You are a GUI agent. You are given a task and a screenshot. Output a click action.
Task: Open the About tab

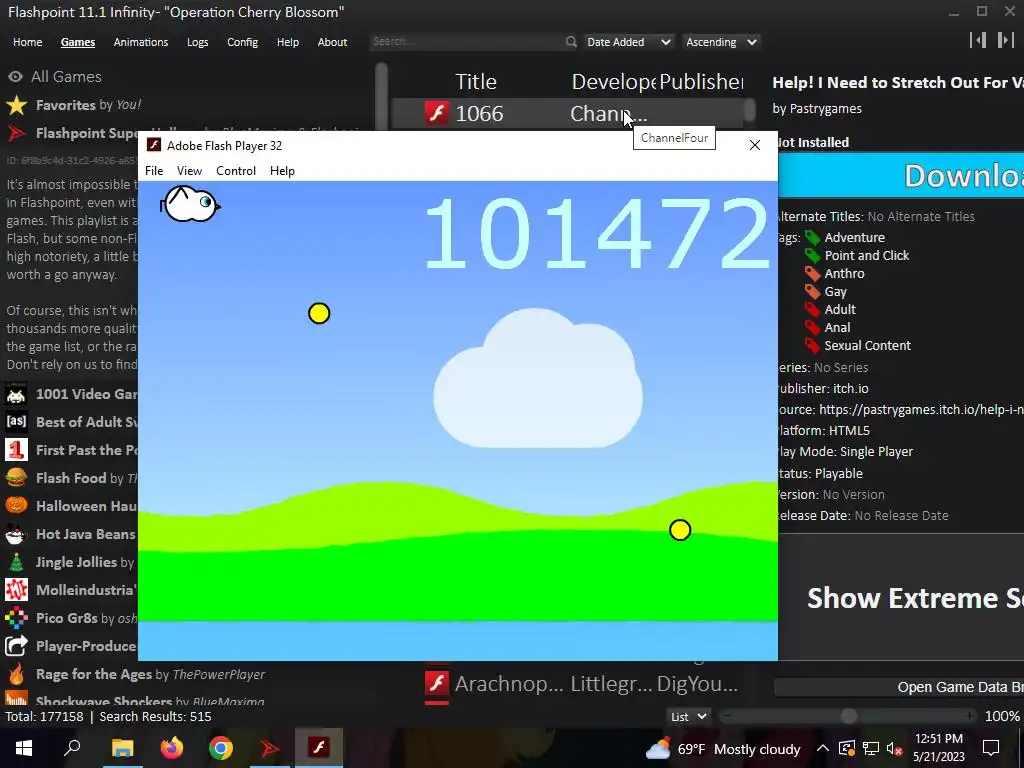[x=332, y=42]
